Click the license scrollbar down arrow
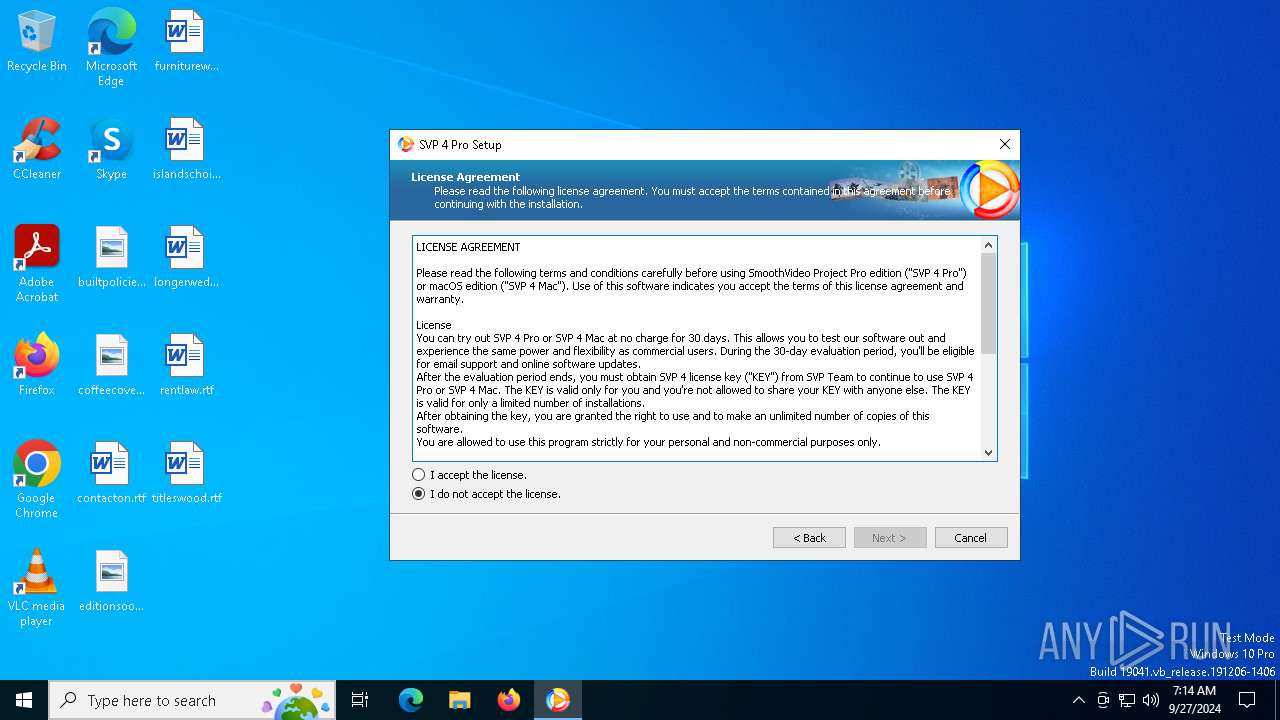Image resolution: width=1280 pixels, height=720 pixels. point(988,452)
